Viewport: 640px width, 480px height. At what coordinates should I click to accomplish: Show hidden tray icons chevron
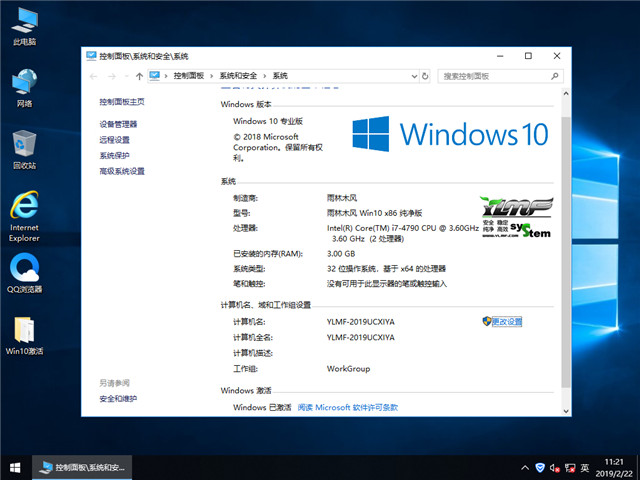525,468
